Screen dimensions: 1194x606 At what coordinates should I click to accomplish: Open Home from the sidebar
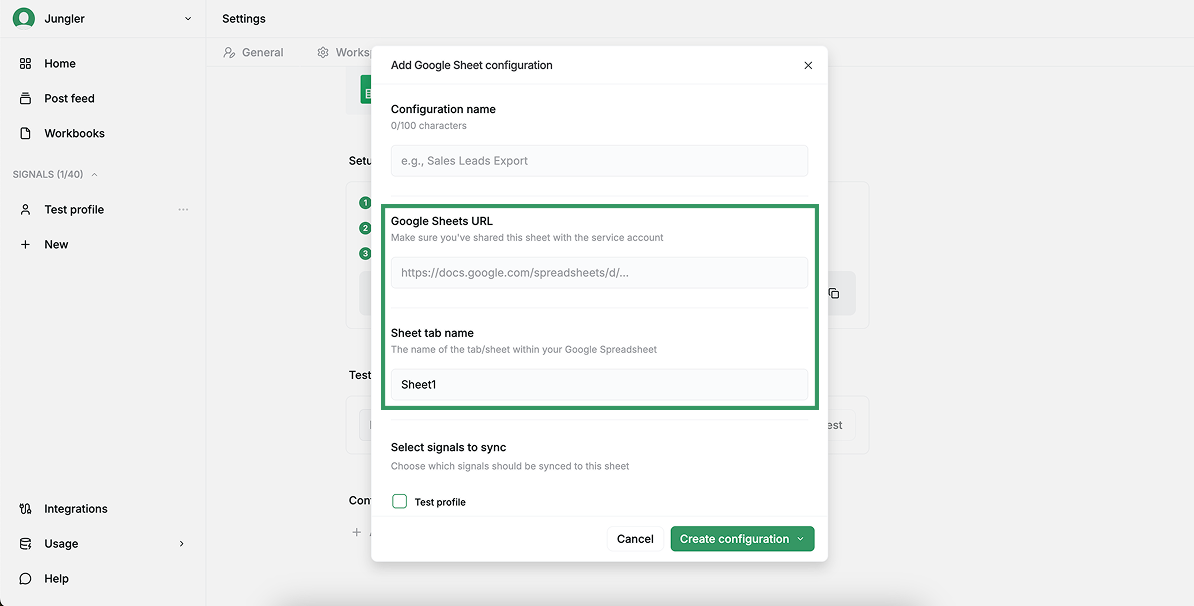click(x=60, y=63)
